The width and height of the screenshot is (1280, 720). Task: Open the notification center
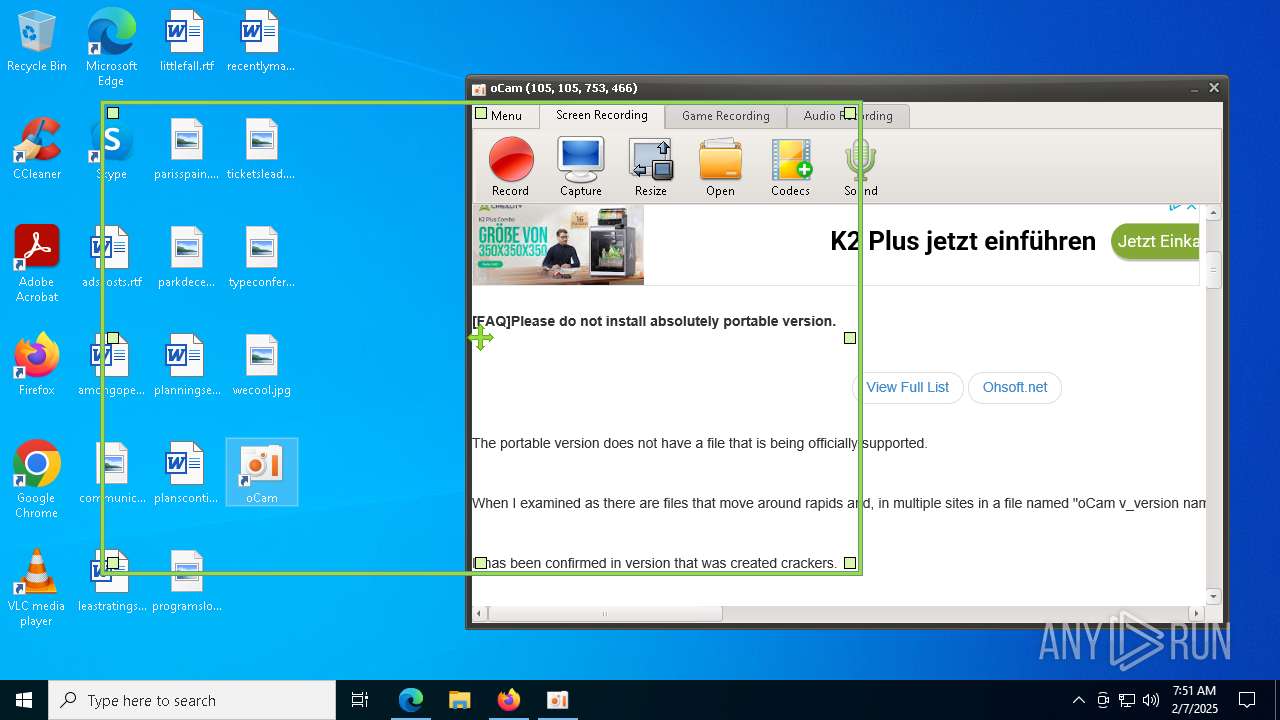pyautogui.click(x=1247, y=700)
